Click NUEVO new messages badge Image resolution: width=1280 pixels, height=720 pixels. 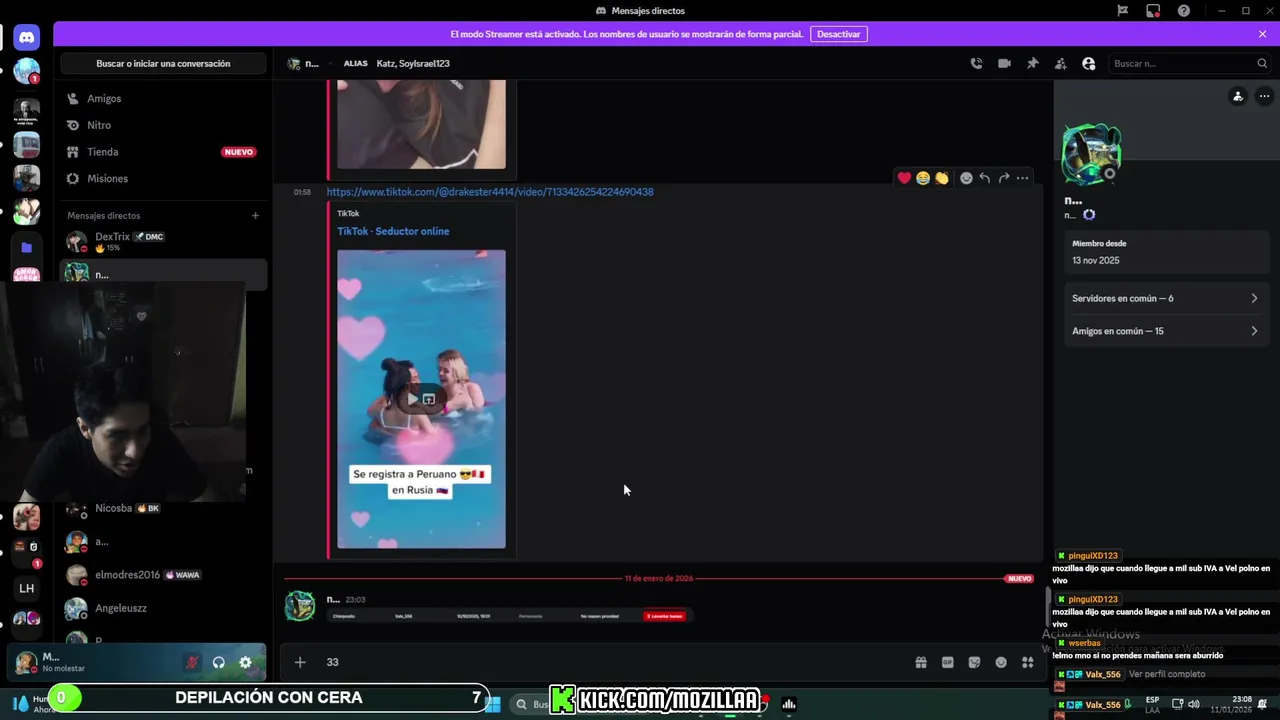click(1020, 578)
